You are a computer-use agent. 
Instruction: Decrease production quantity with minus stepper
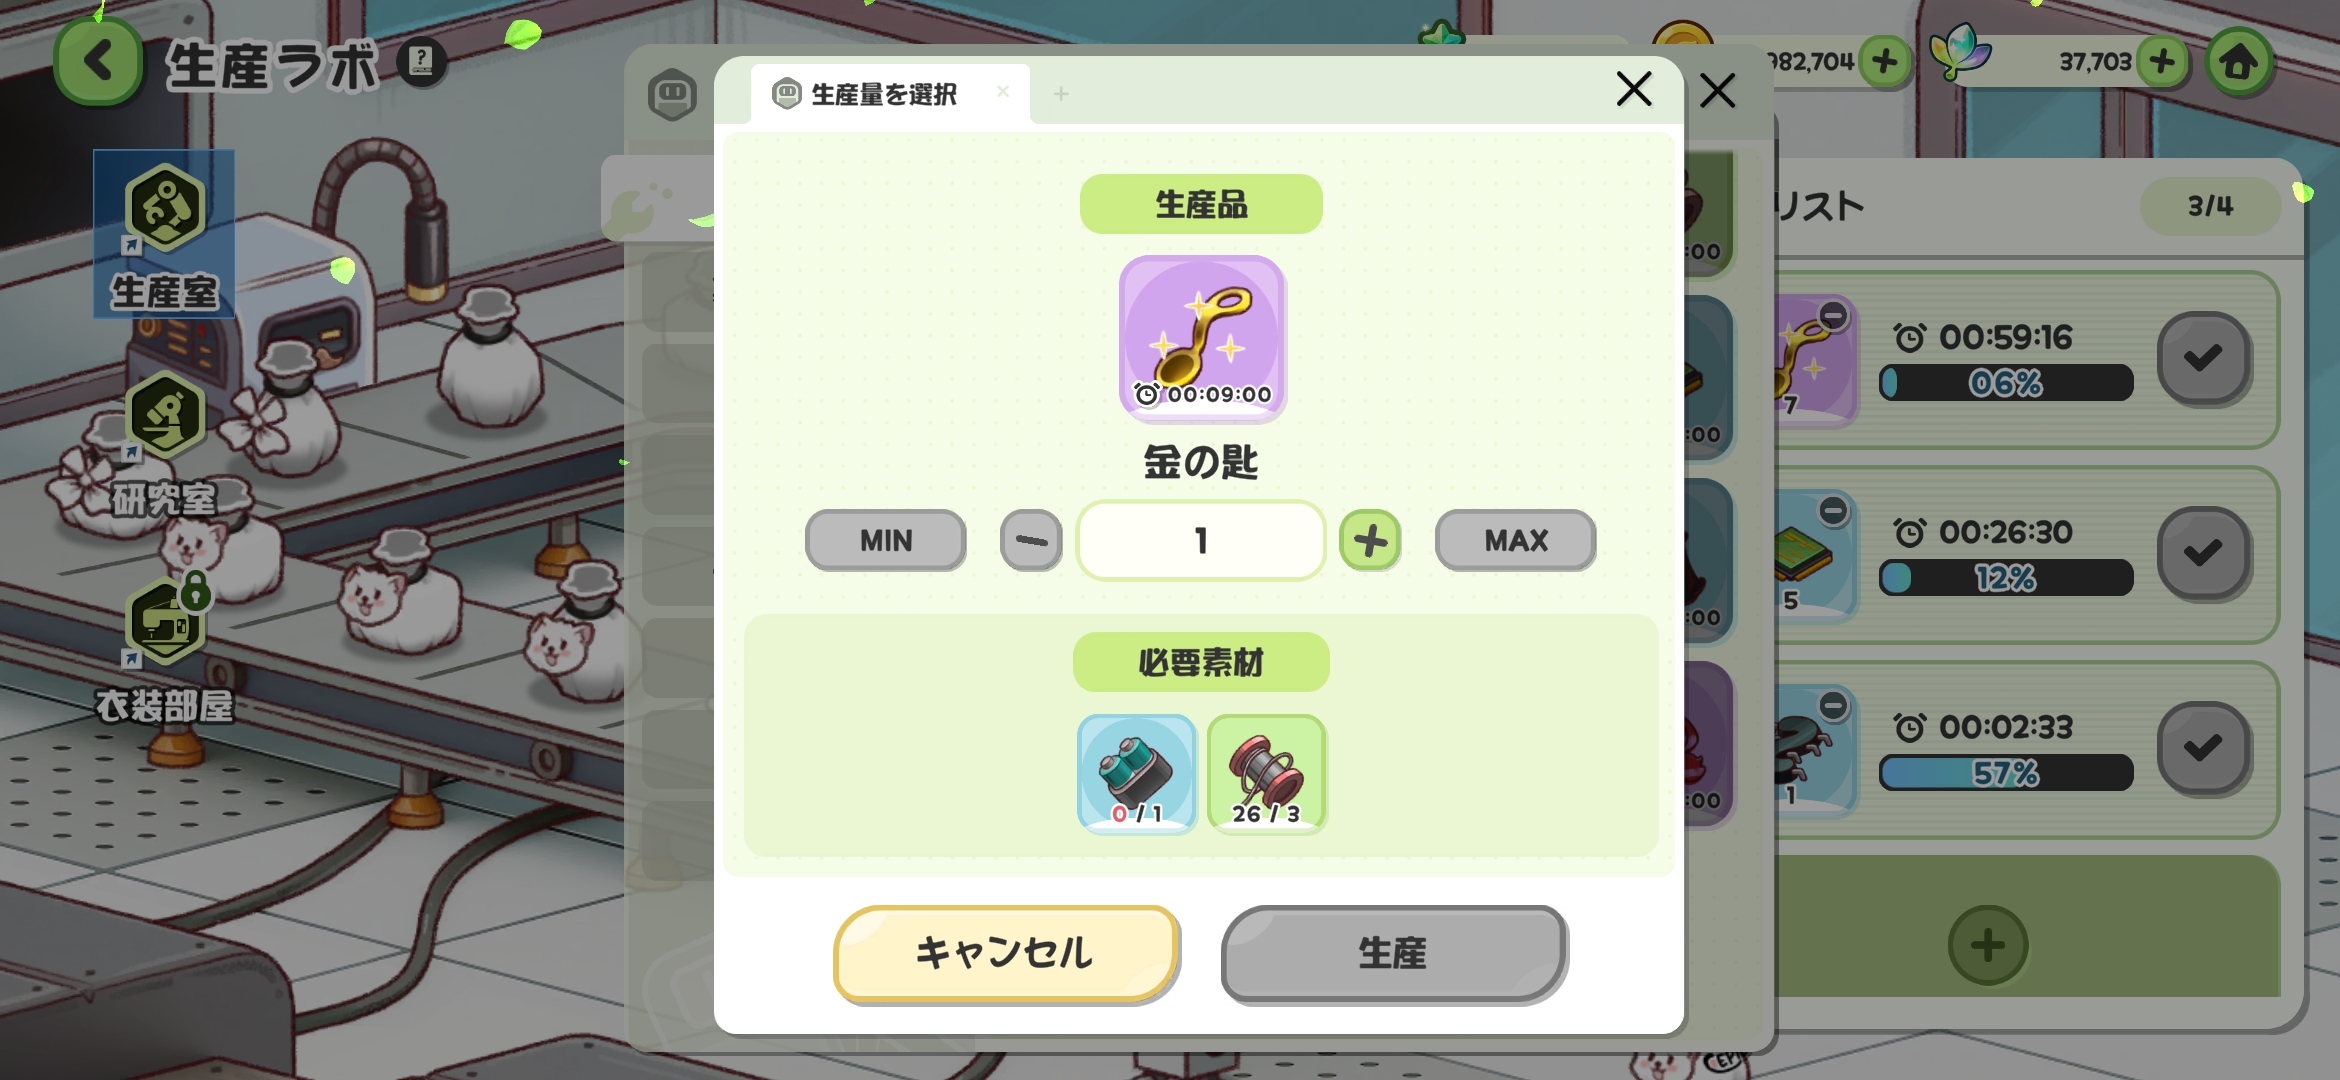point(1031,541)
